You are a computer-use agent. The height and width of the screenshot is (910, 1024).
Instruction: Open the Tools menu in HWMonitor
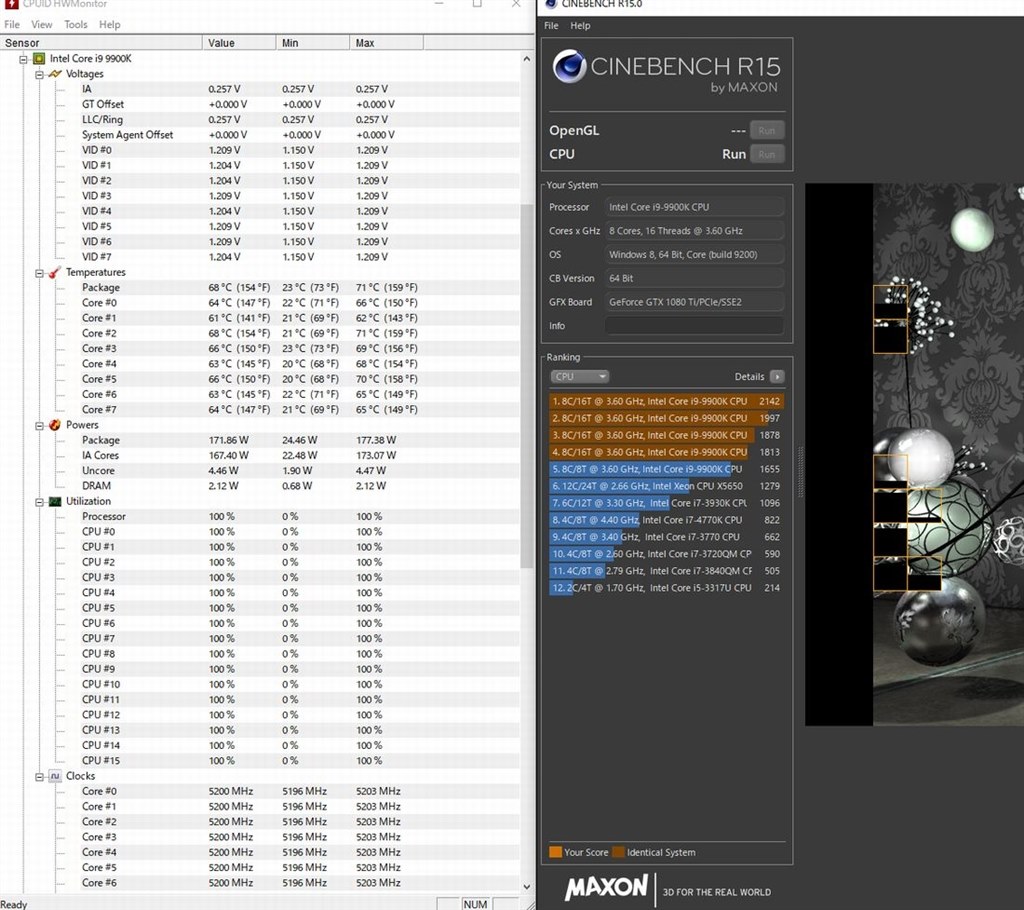(x=76, y=24)
